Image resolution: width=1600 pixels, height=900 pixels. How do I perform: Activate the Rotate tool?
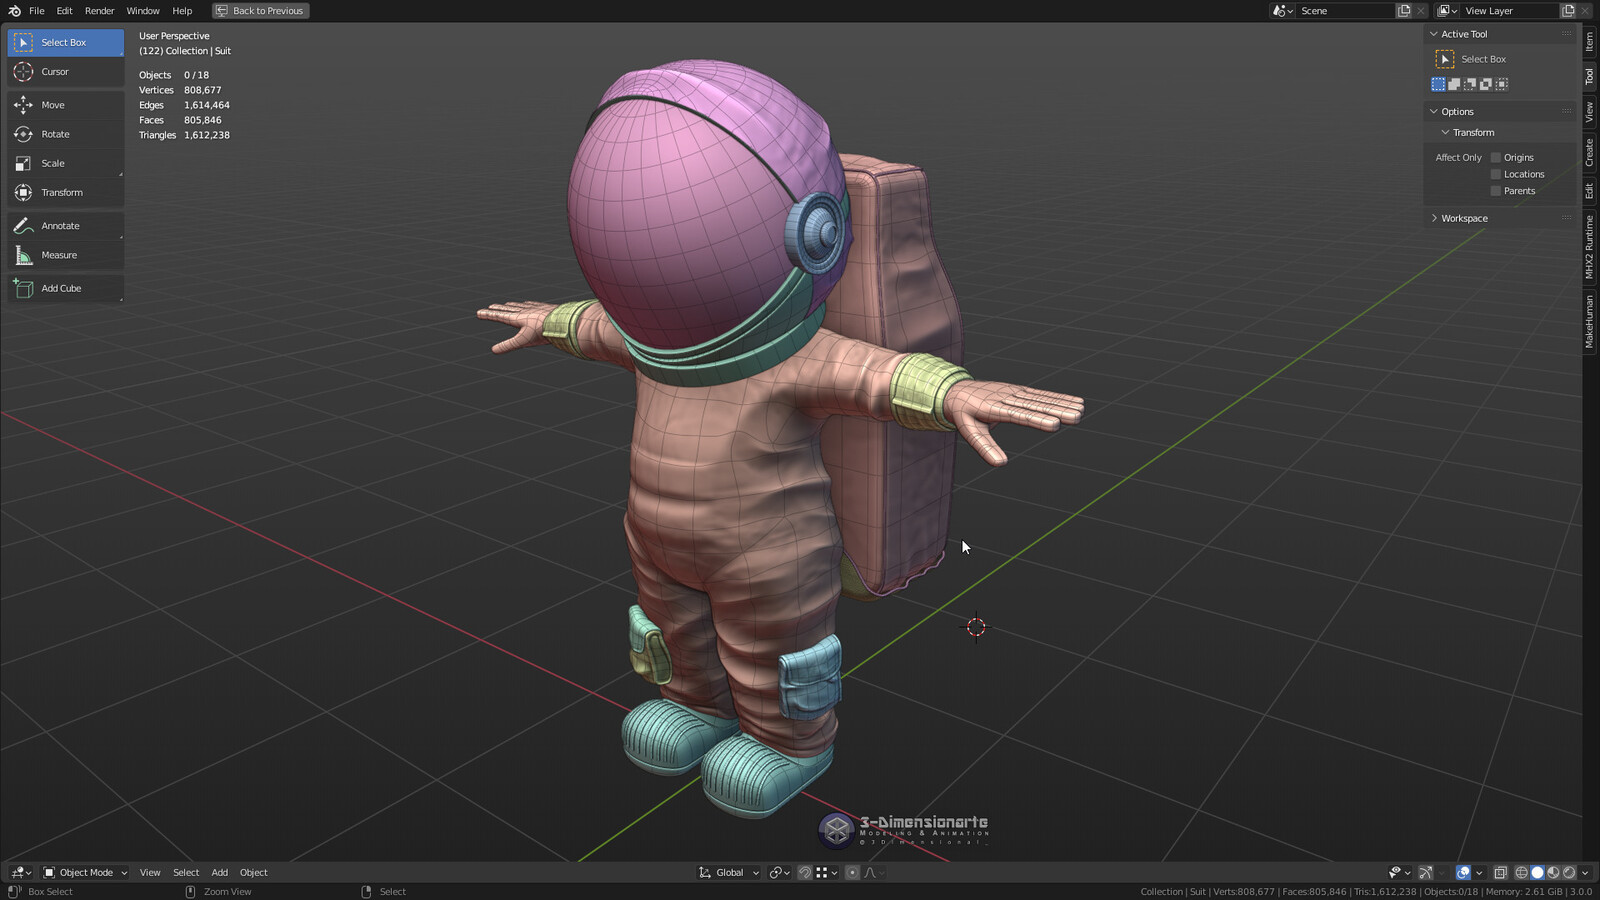(x=65, y=134)
